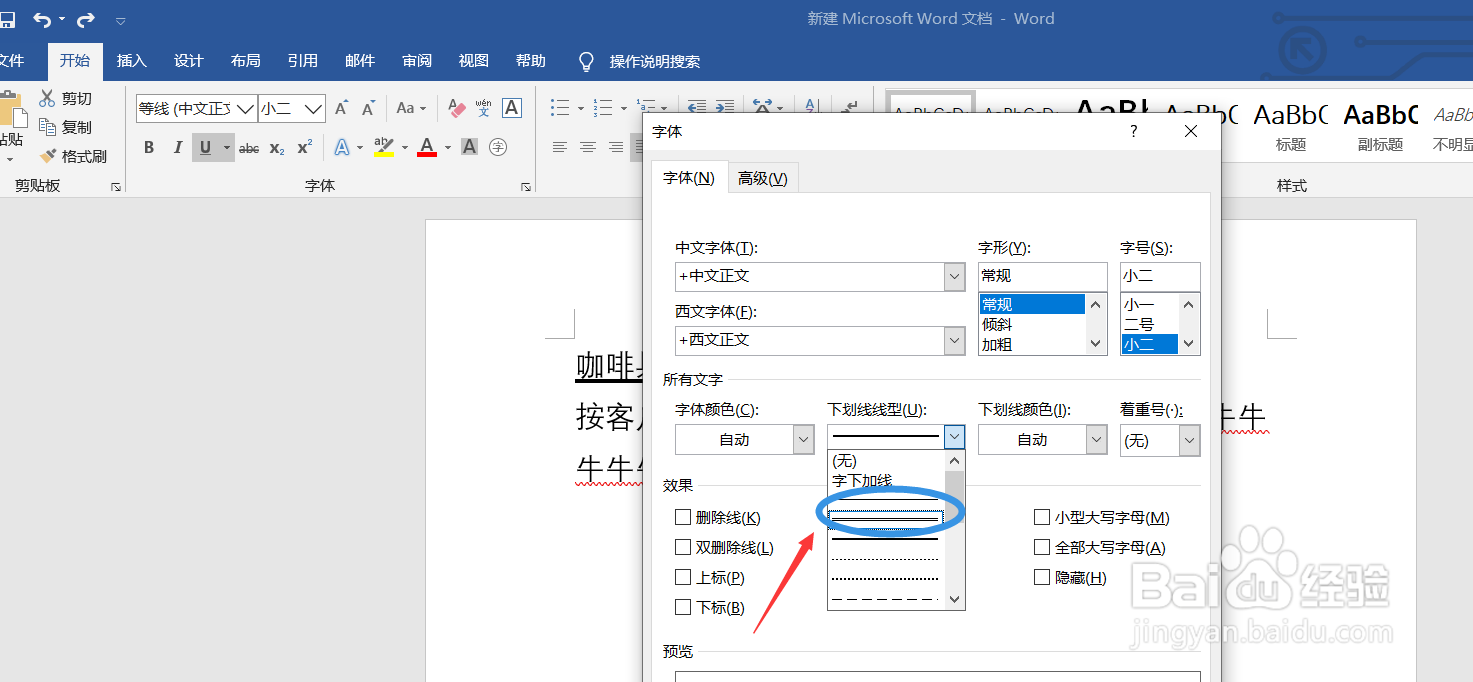Expand the 字体颜色 dropdown in the dialog
This screenshot has width=1473, height=682.
coord(802,439)
